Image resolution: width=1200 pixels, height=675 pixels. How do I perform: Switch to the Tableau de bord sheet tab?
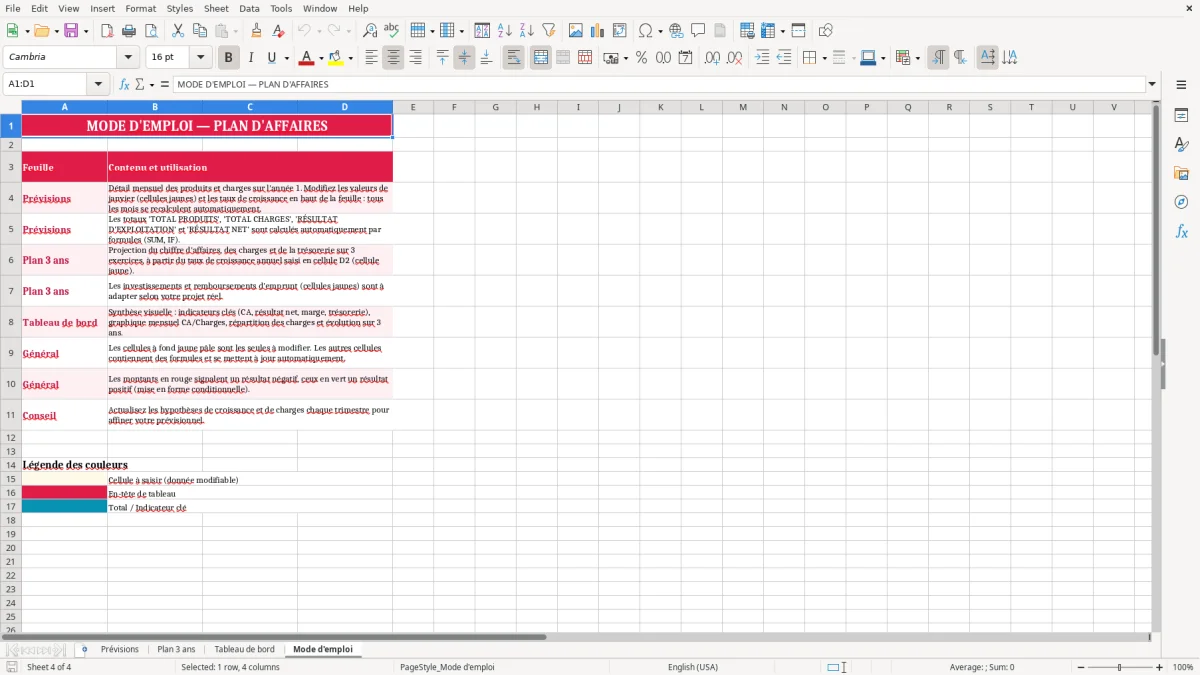point(244,650)
